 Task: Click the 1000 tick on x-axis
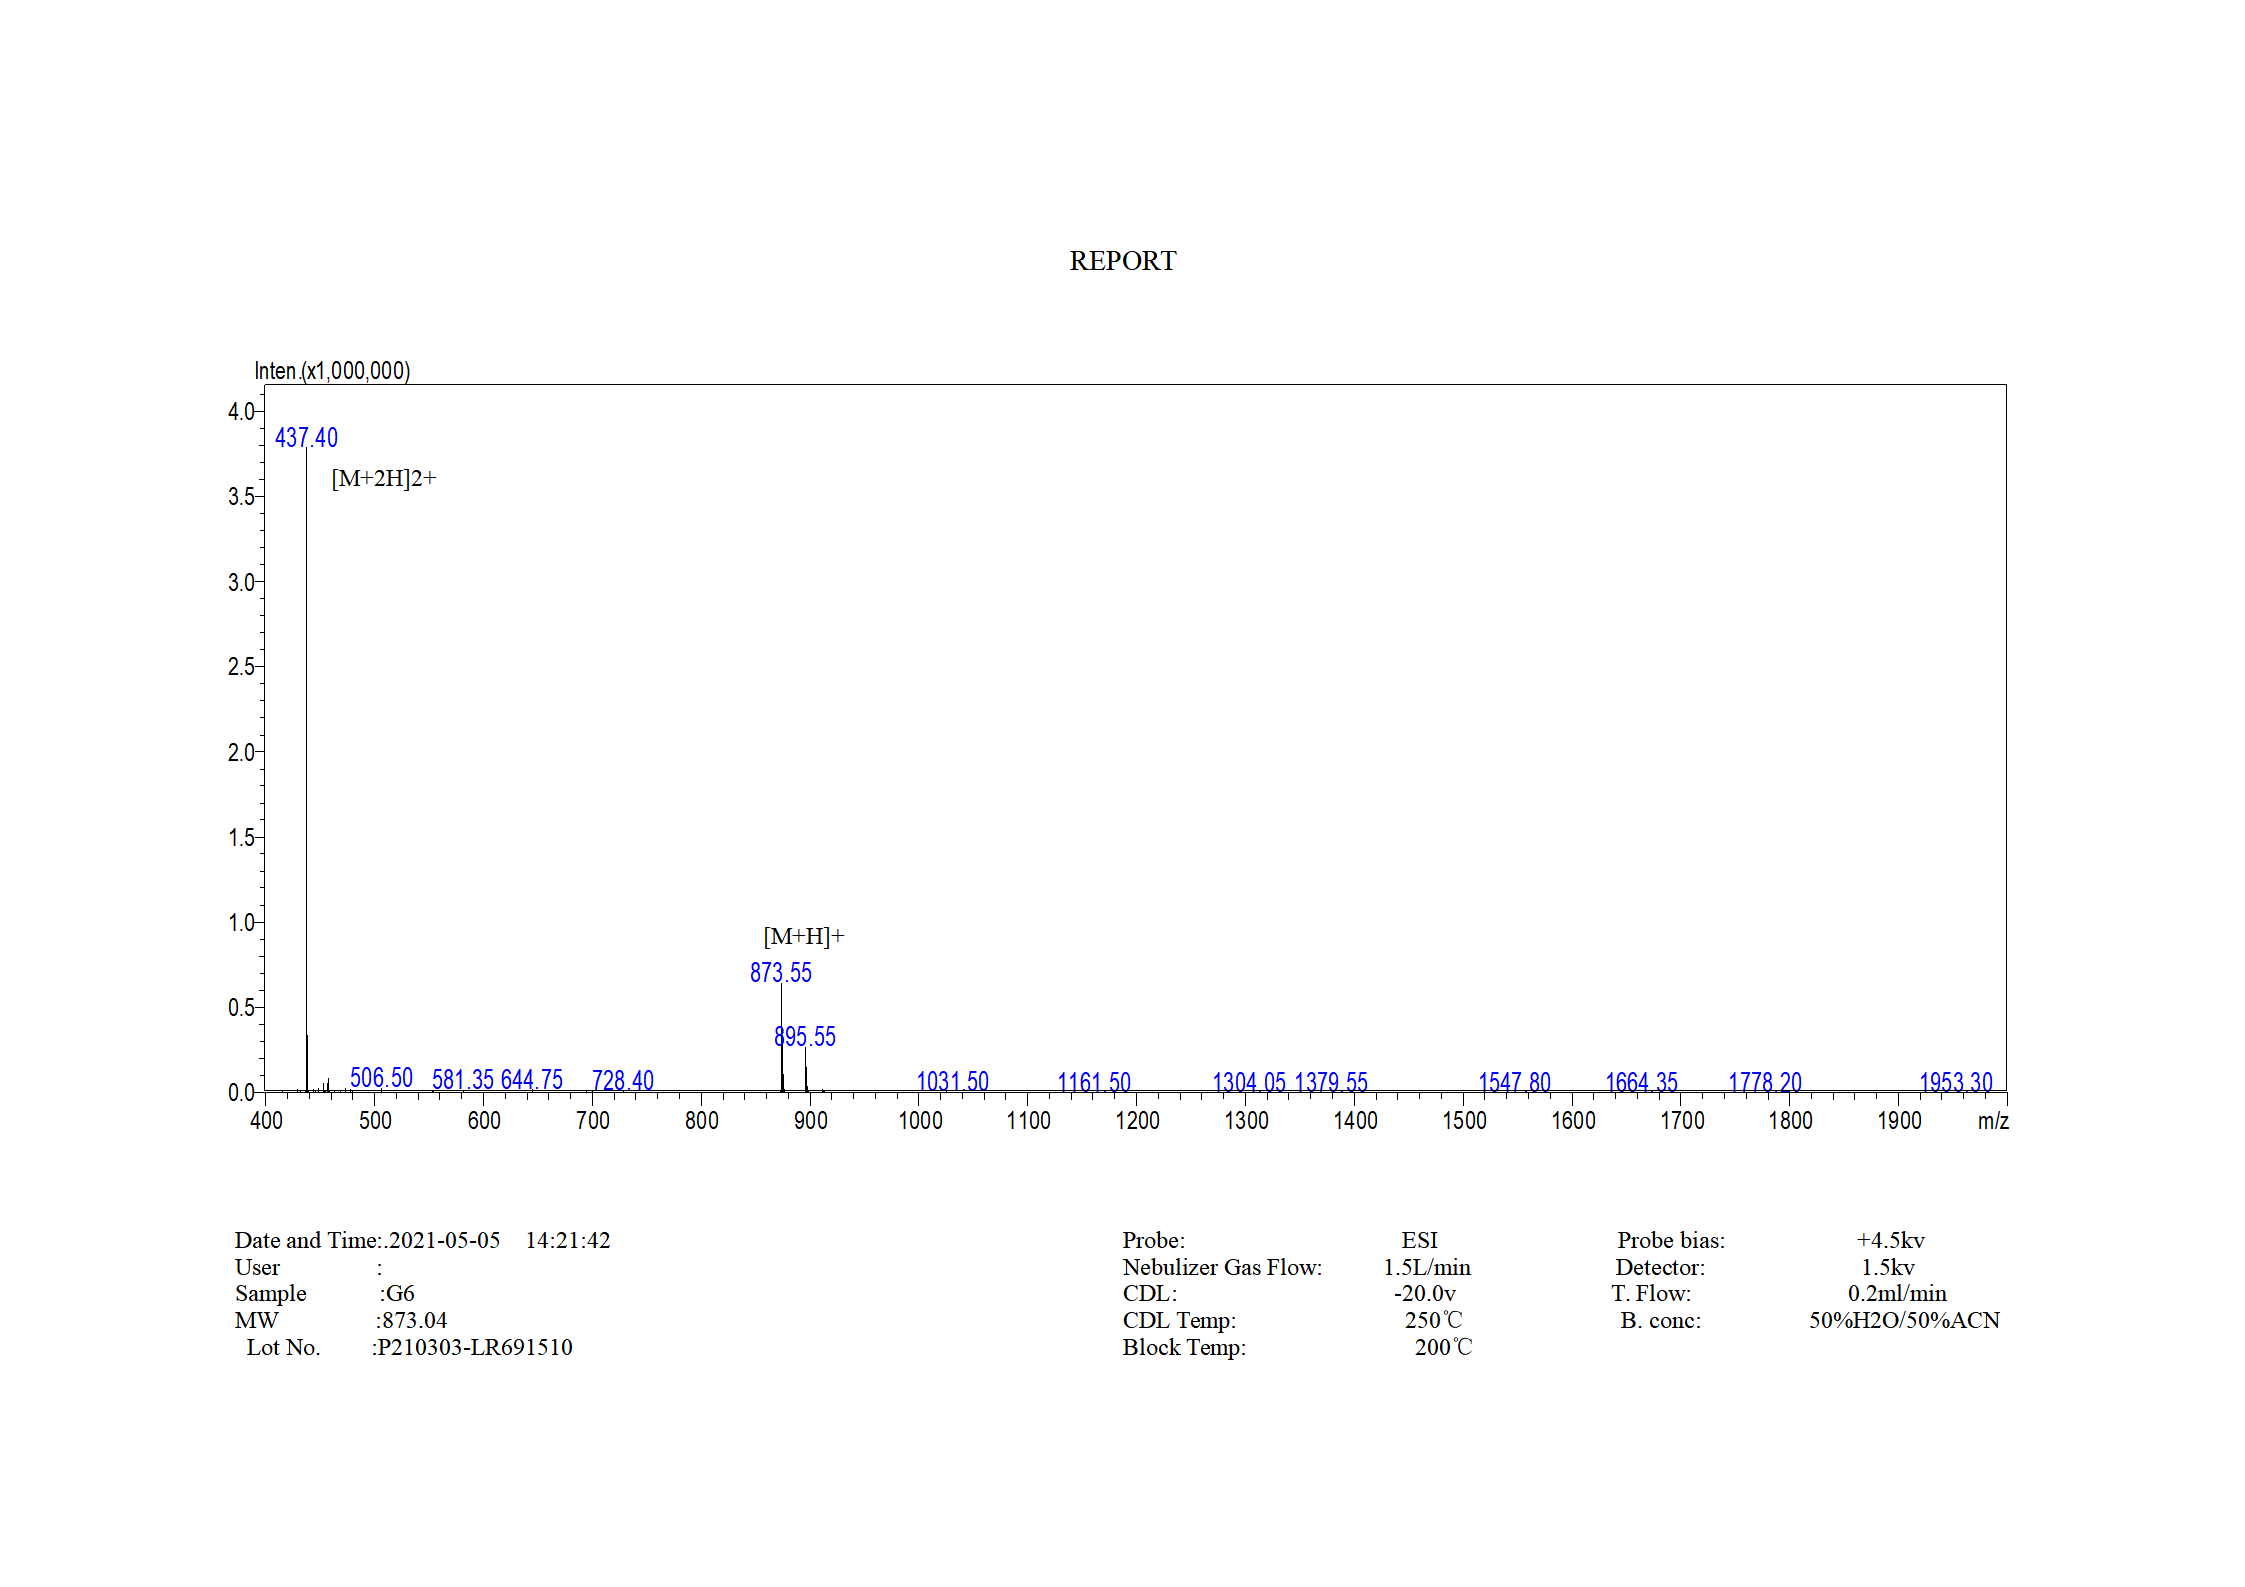pos(920,1121)
